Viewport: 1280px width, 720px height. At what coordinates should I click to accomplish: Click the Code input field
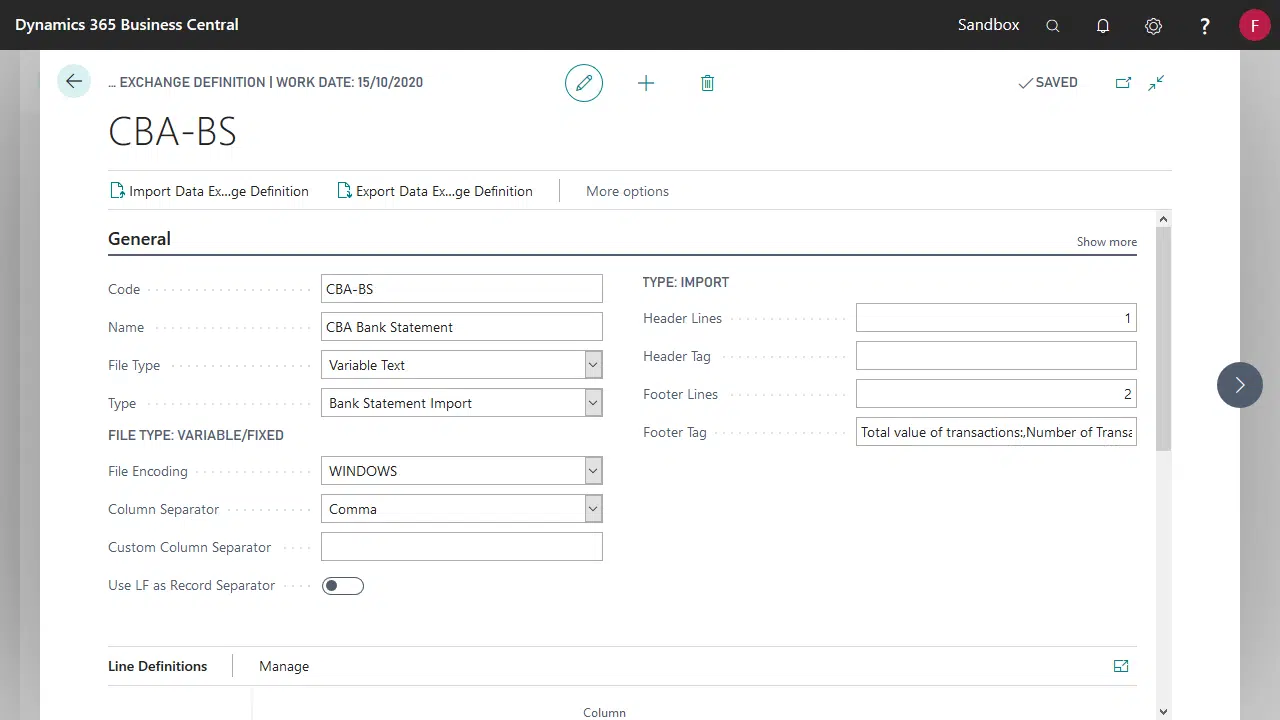tap(462, 289)
